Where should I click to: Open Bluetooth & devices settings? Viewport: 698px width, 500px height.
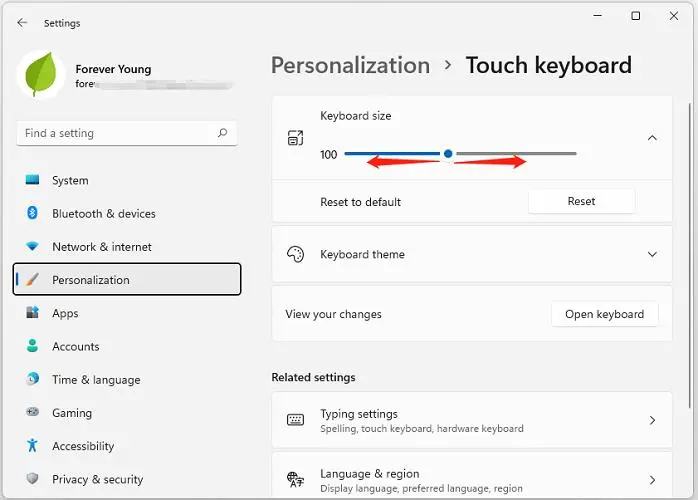click(127, 214)
